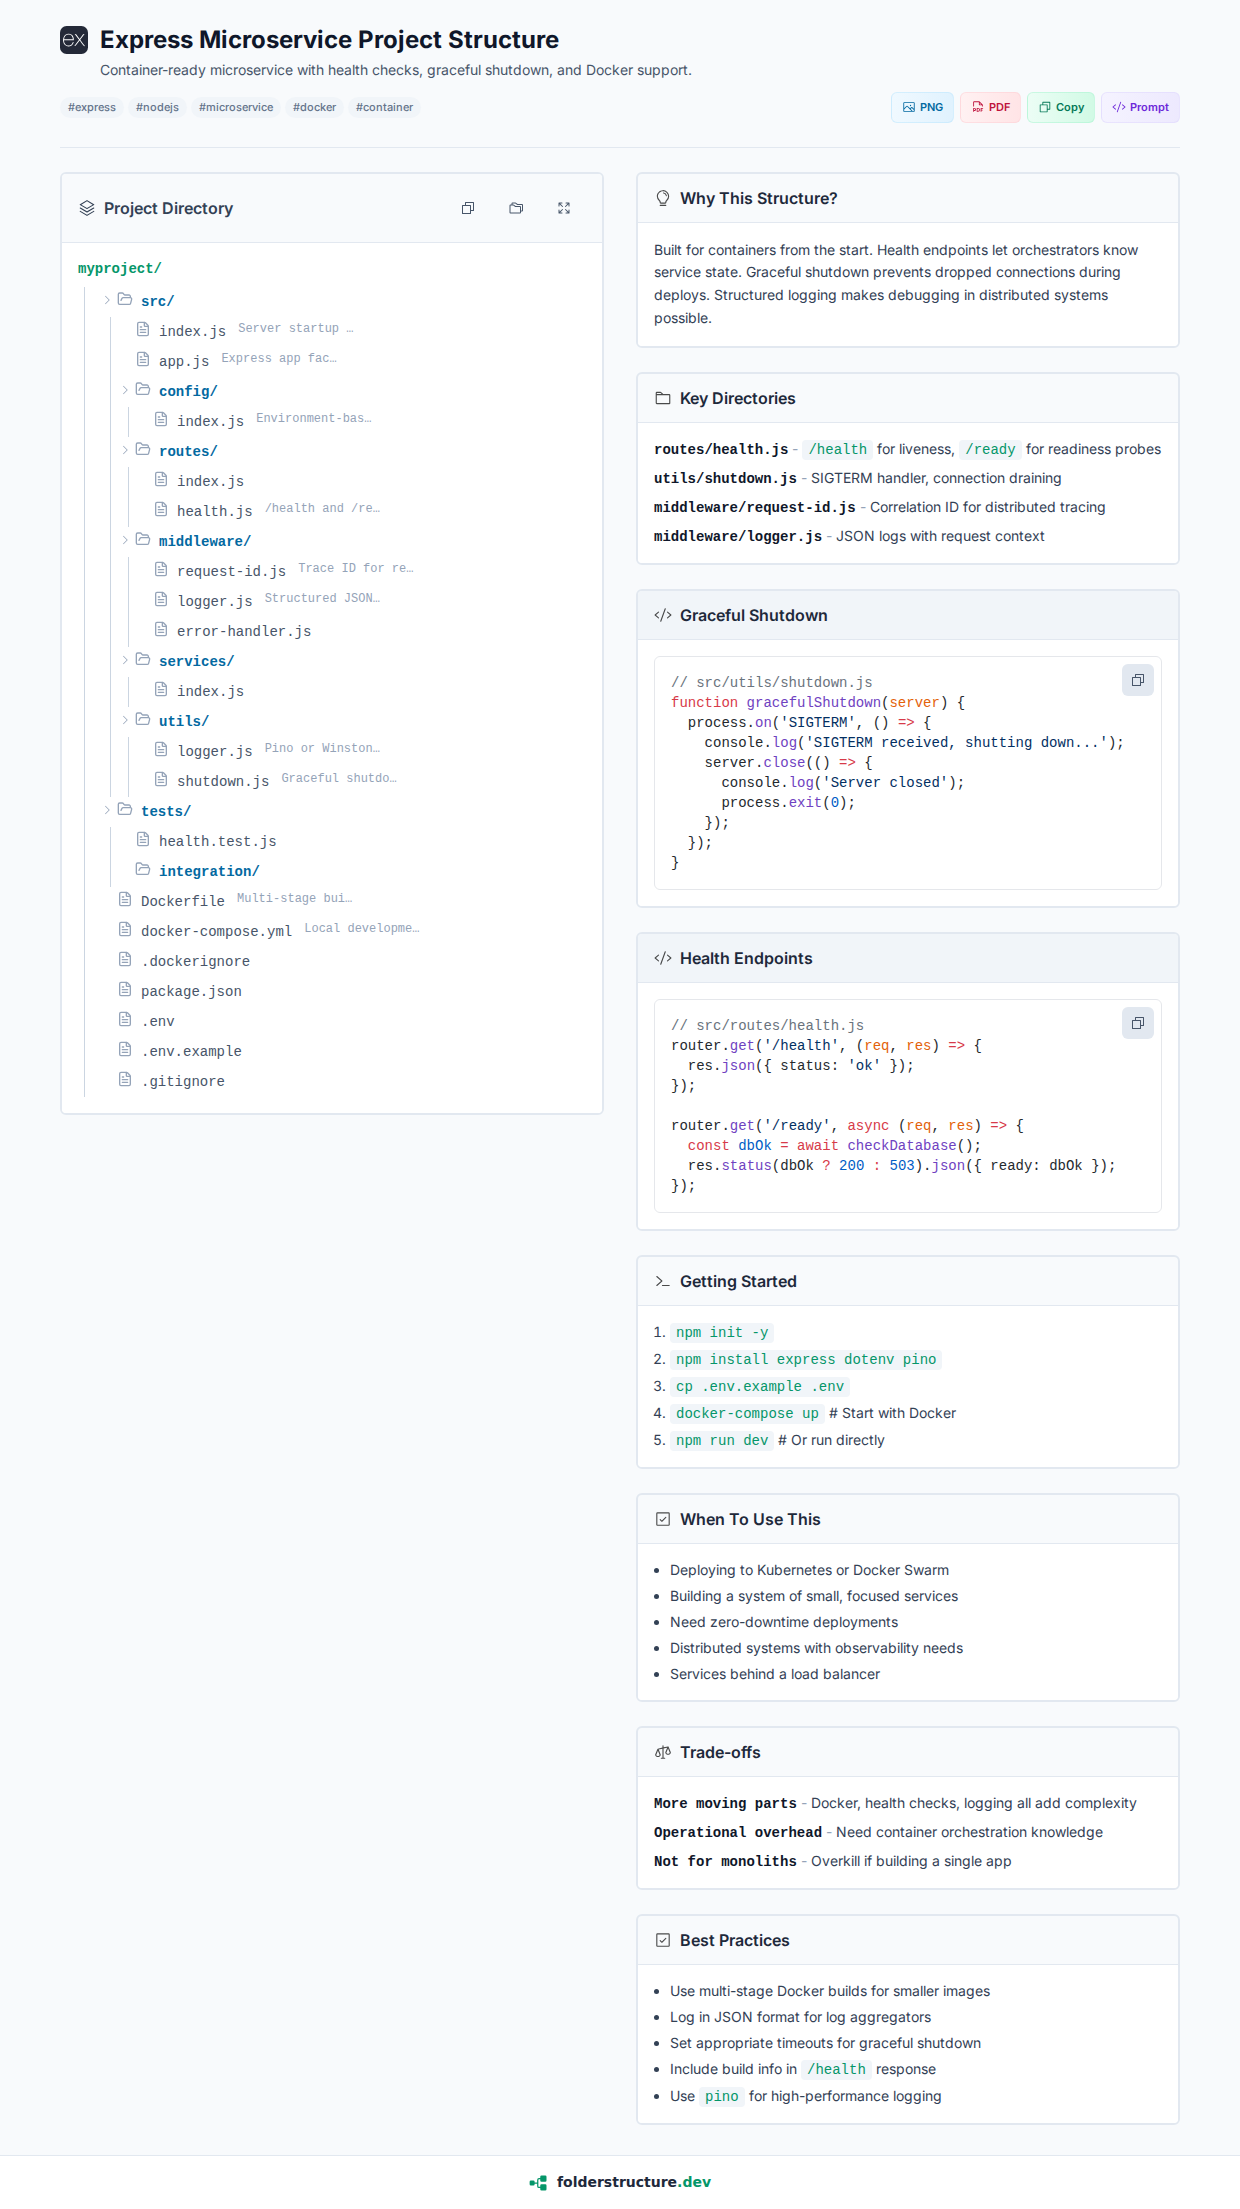Screen dimensions: 1240x2209
Task: Click the copy icon in Project Directory header
Action: (x=468, y=208)
